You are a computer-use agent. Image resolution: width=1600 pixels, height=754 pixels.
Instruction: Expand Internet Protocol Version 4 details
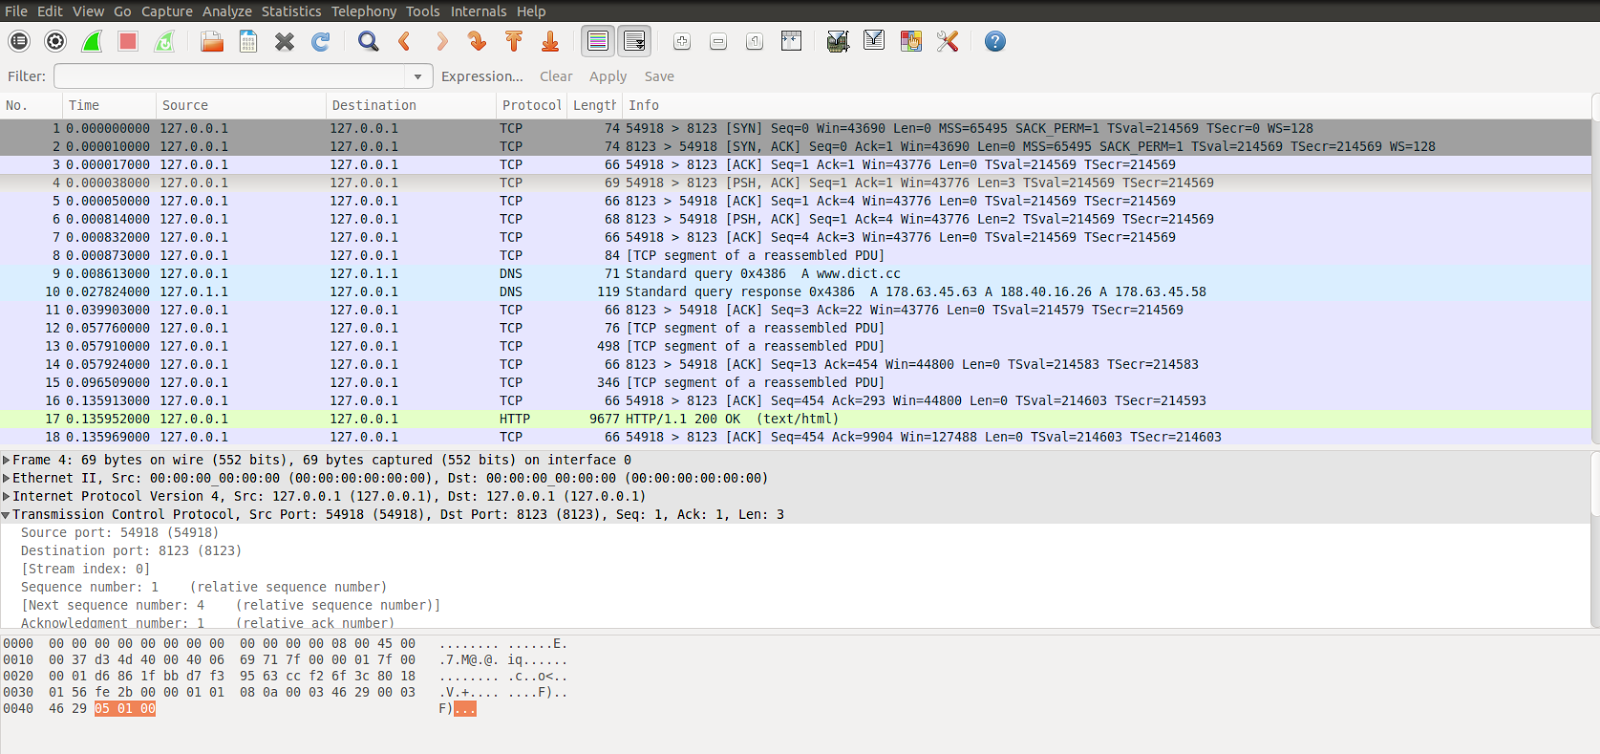(7, 496)
